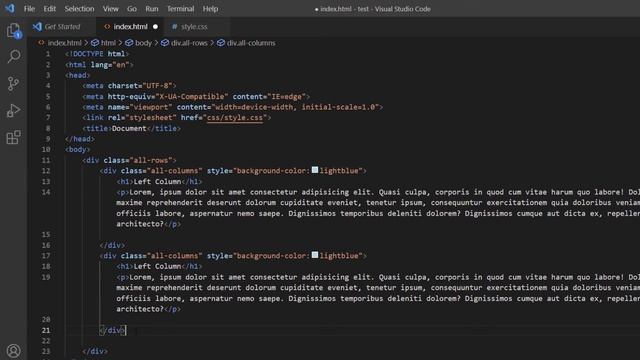Click the div class="all-rows" line
Image resolution: width=640 pixels, height=360 pixels.
[x=129, y=160]
